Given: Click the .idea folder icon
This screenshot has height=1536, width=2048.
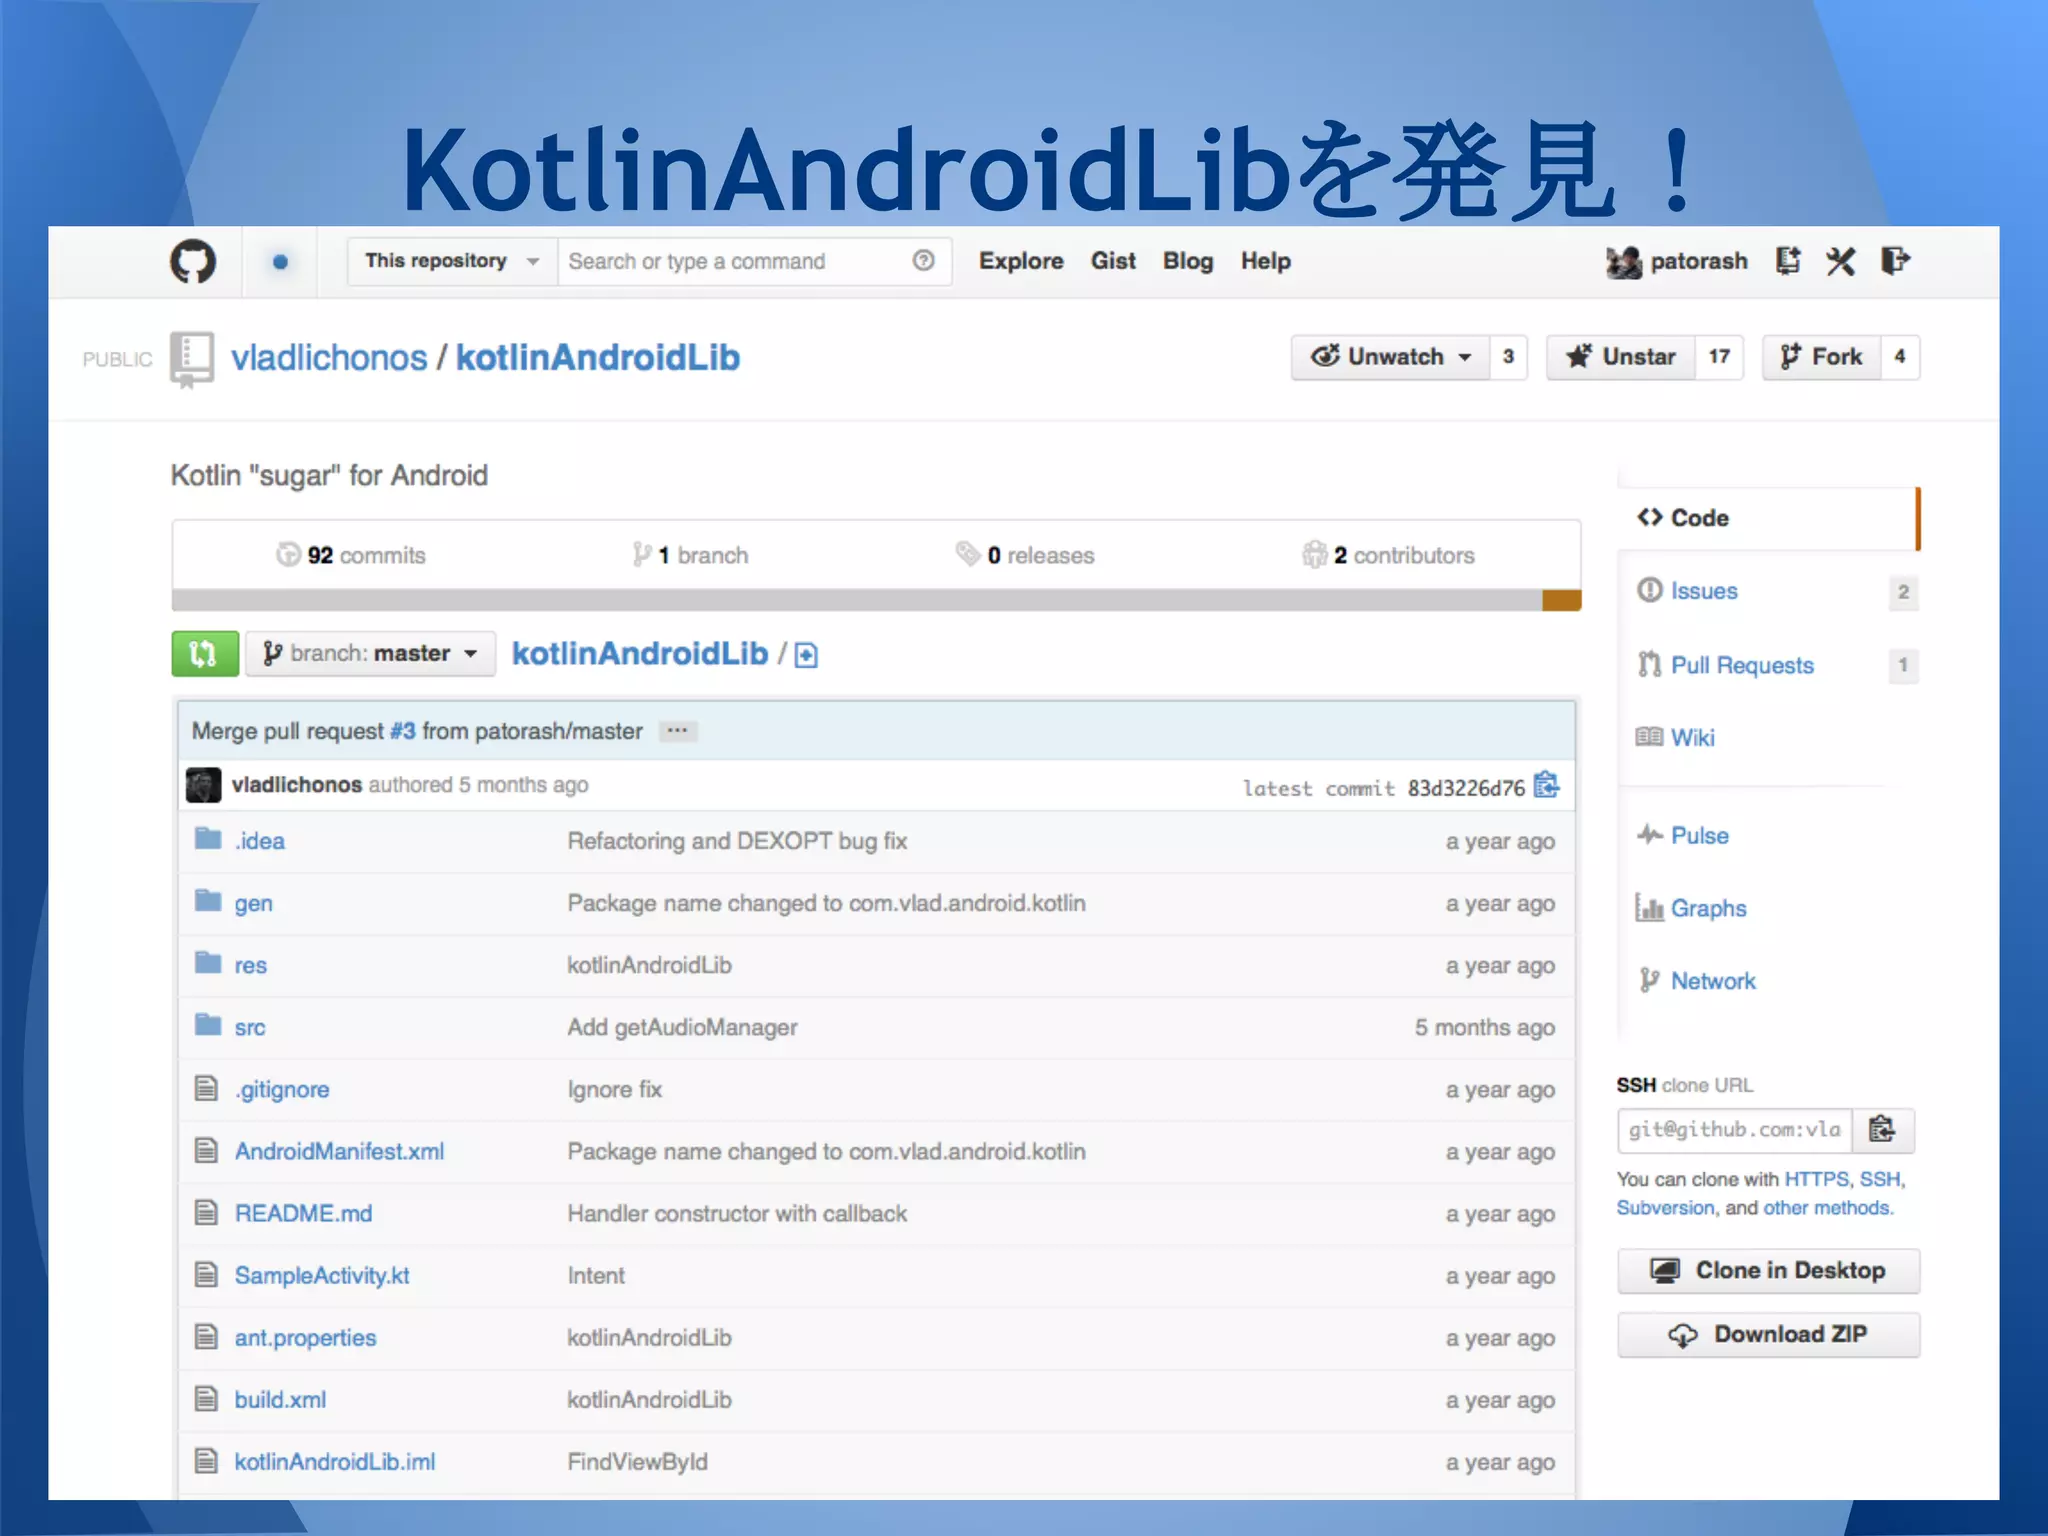Looking at the screenshot, I should click(208, 839).
